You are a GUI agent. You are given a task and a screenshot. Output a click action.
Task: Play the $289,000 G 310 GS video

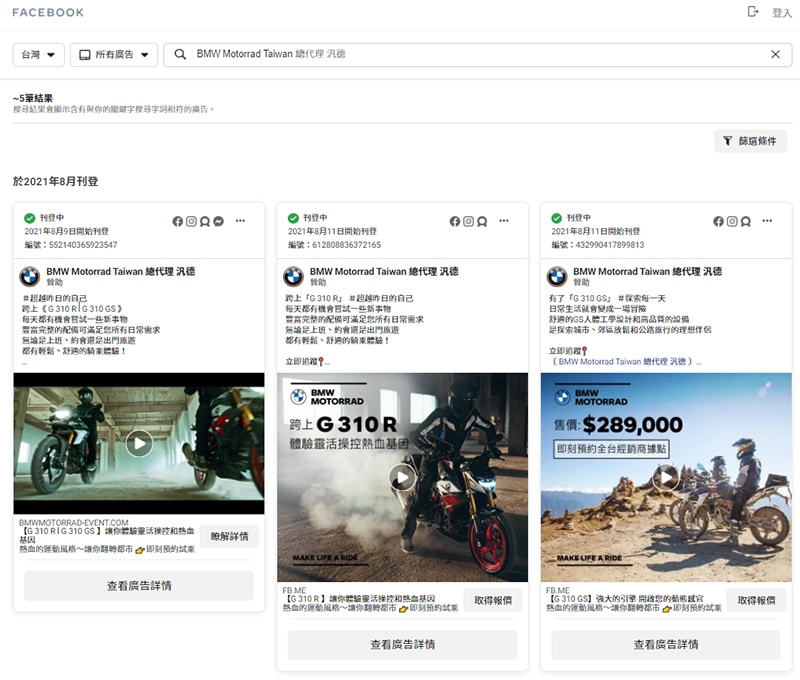tap(666, 477)
